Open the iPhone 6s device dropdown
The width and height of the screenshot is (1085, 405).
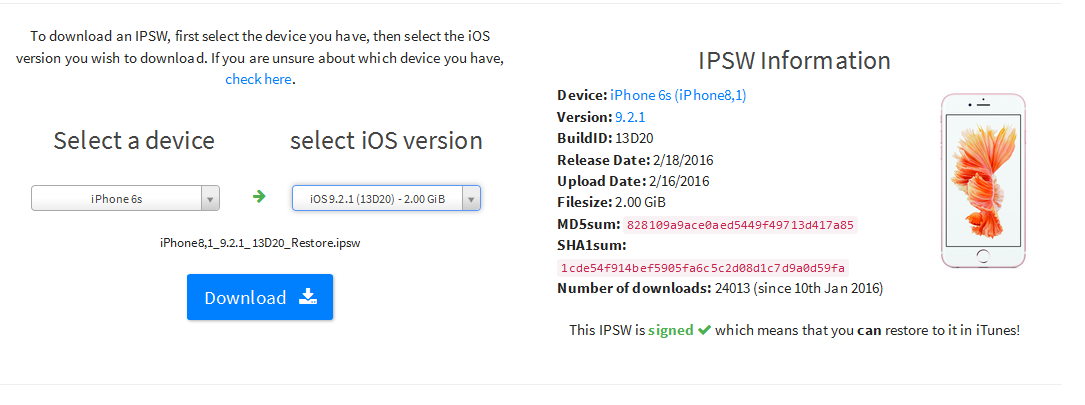click(125, 198)
